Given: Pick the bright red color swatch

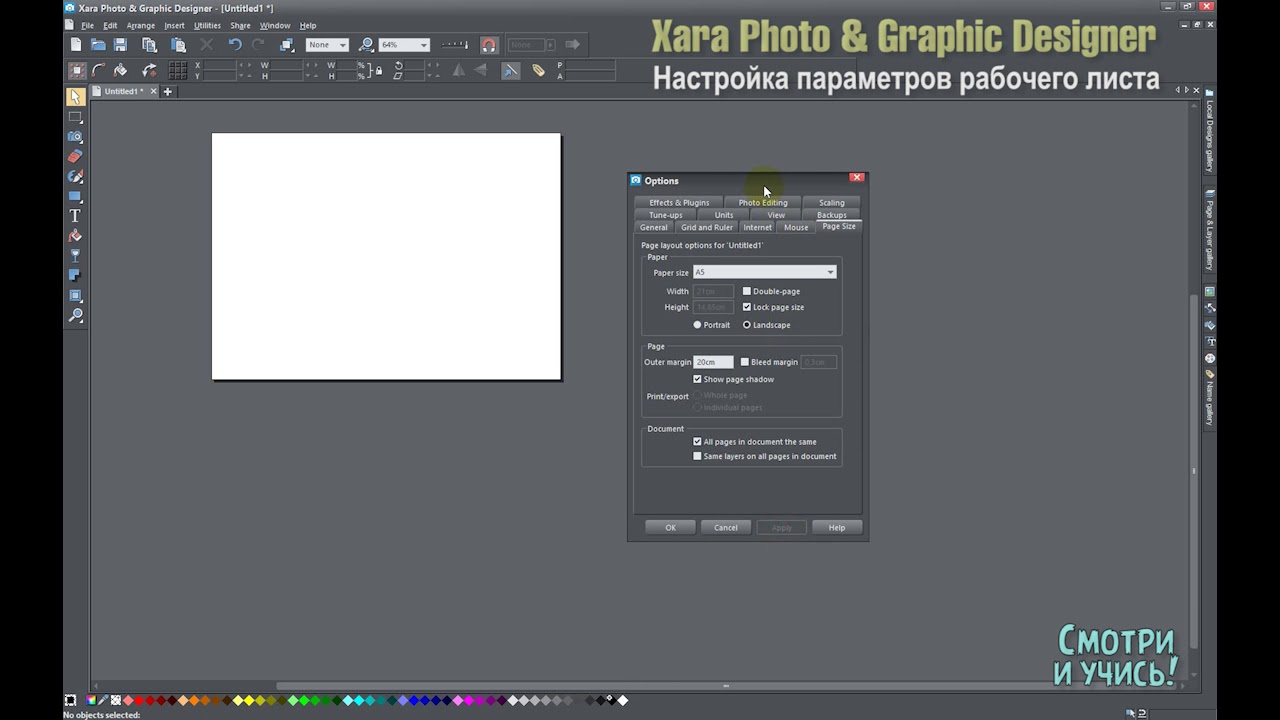Looking at the screenshot, I should 141,700.
